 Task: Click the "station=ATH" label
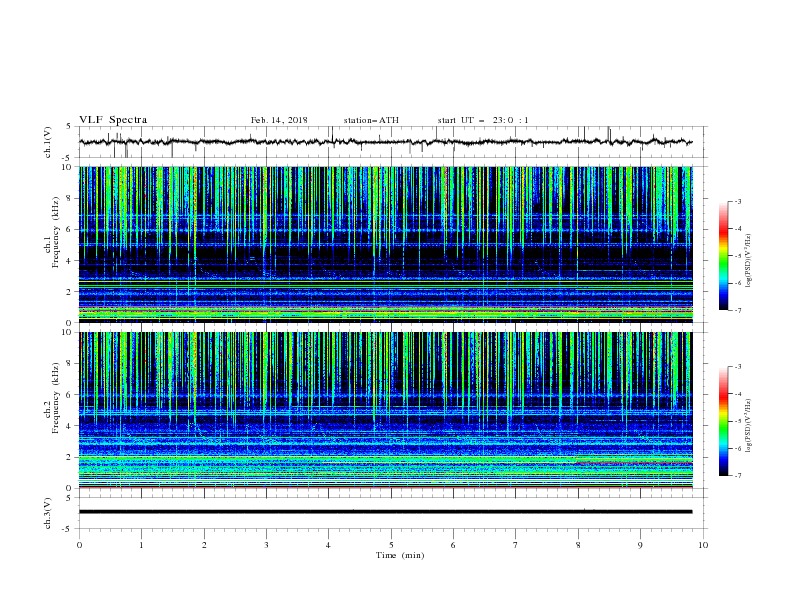pyautogui.click(x=371, y=120)
